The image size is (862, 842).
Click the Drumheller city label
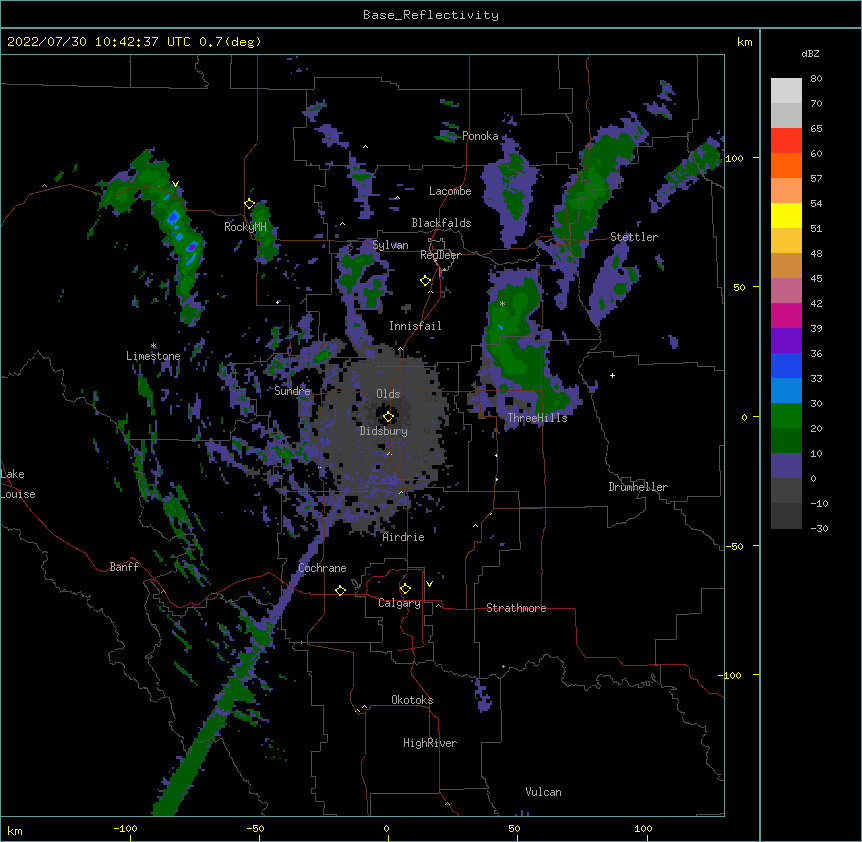[638, 487]
